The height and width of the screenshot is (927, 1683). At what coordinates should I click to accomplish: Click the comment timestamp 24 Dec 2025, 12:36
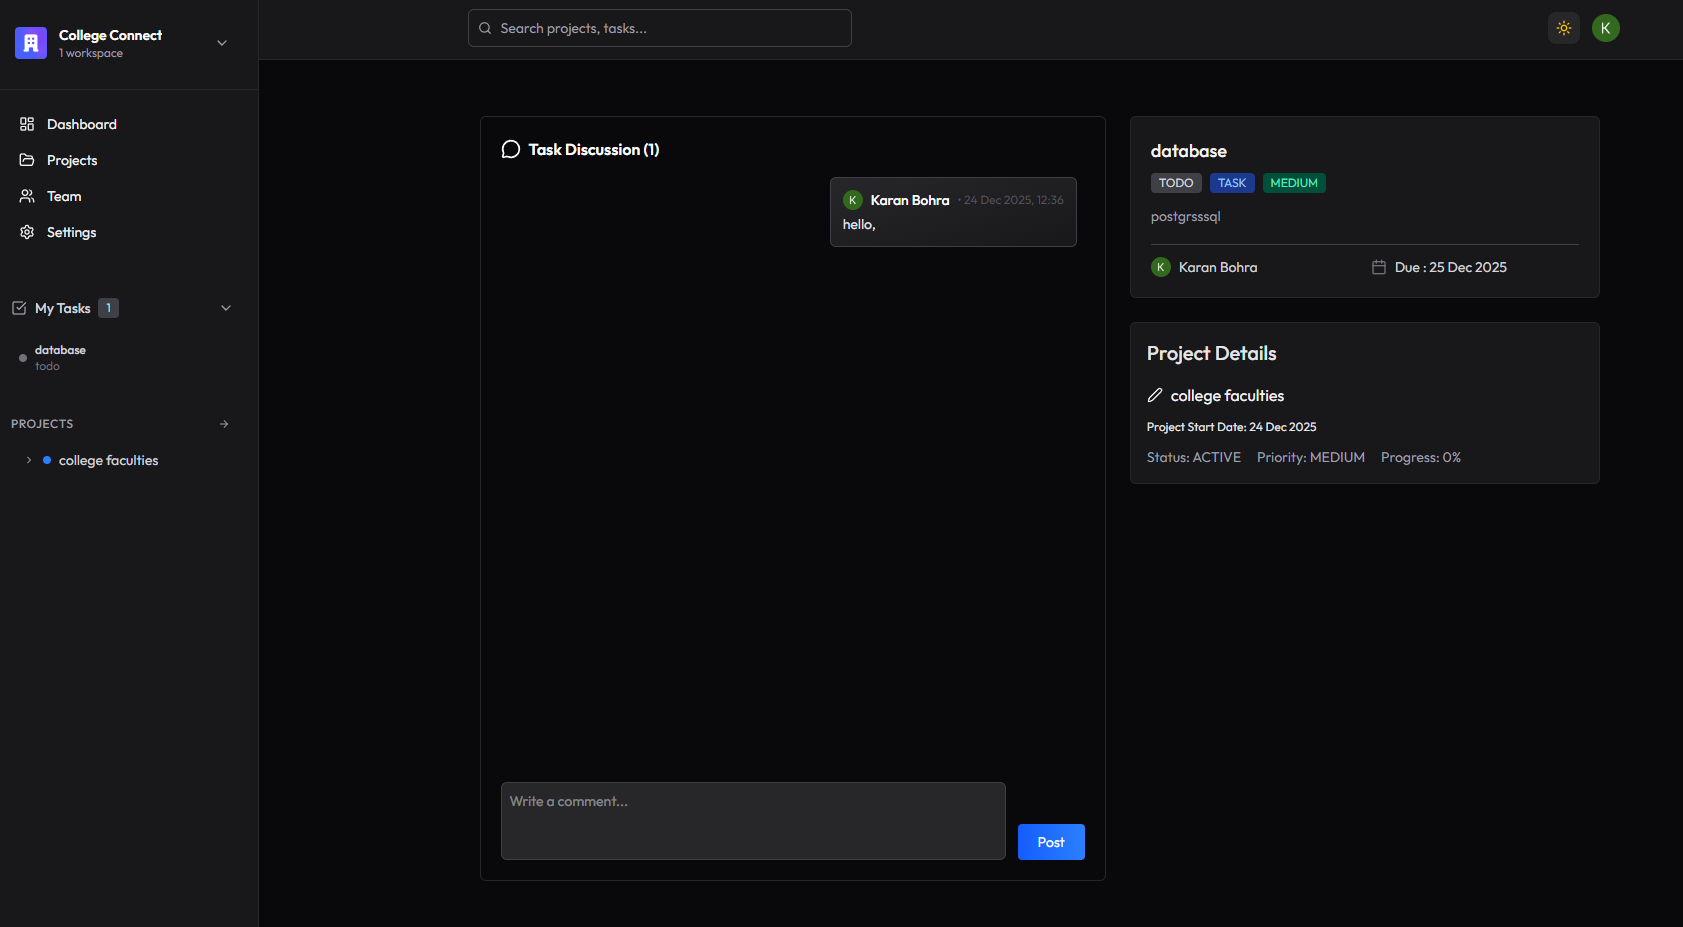[1014, 200]
